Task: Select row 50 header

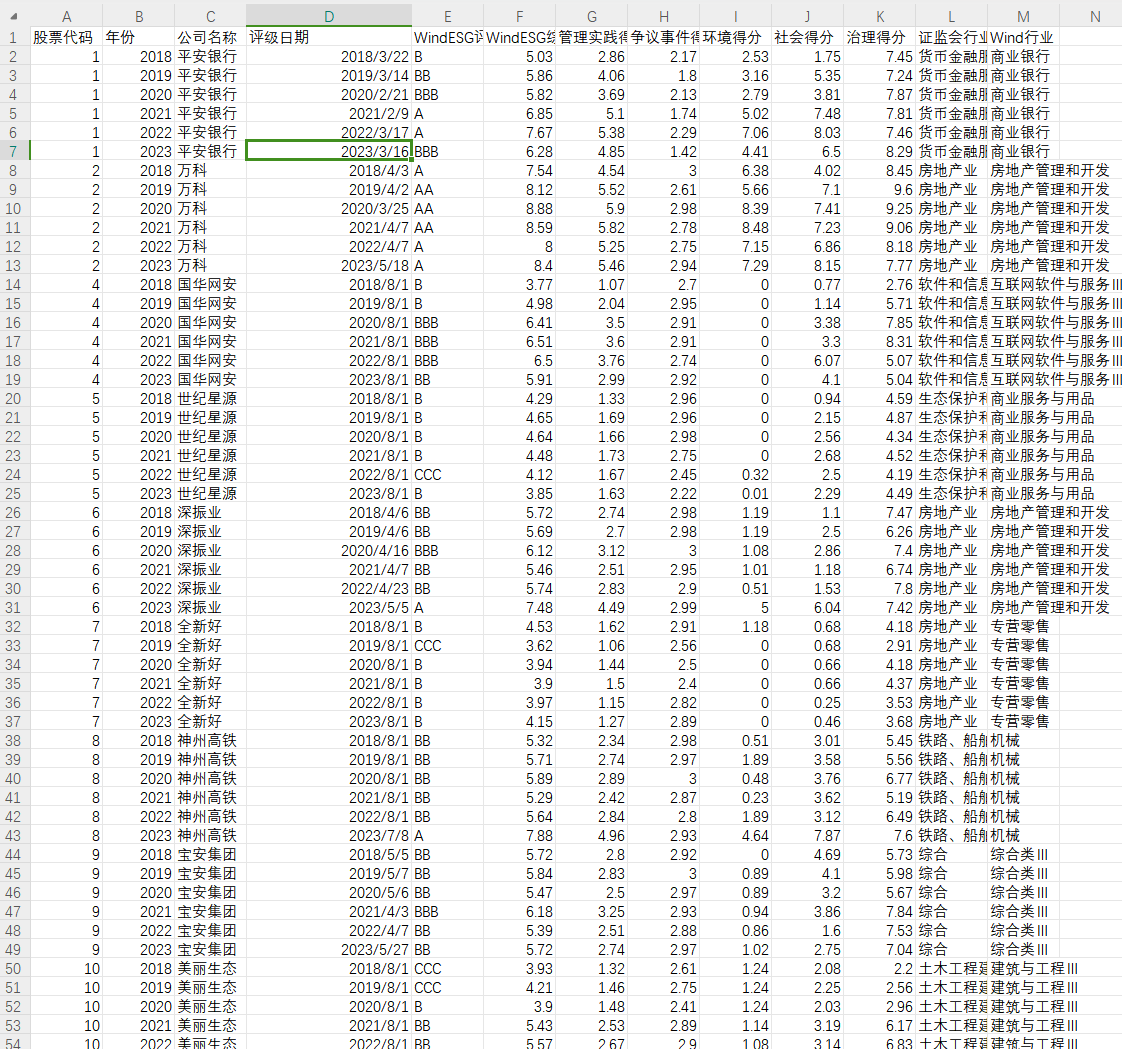Action: (14, 969)
